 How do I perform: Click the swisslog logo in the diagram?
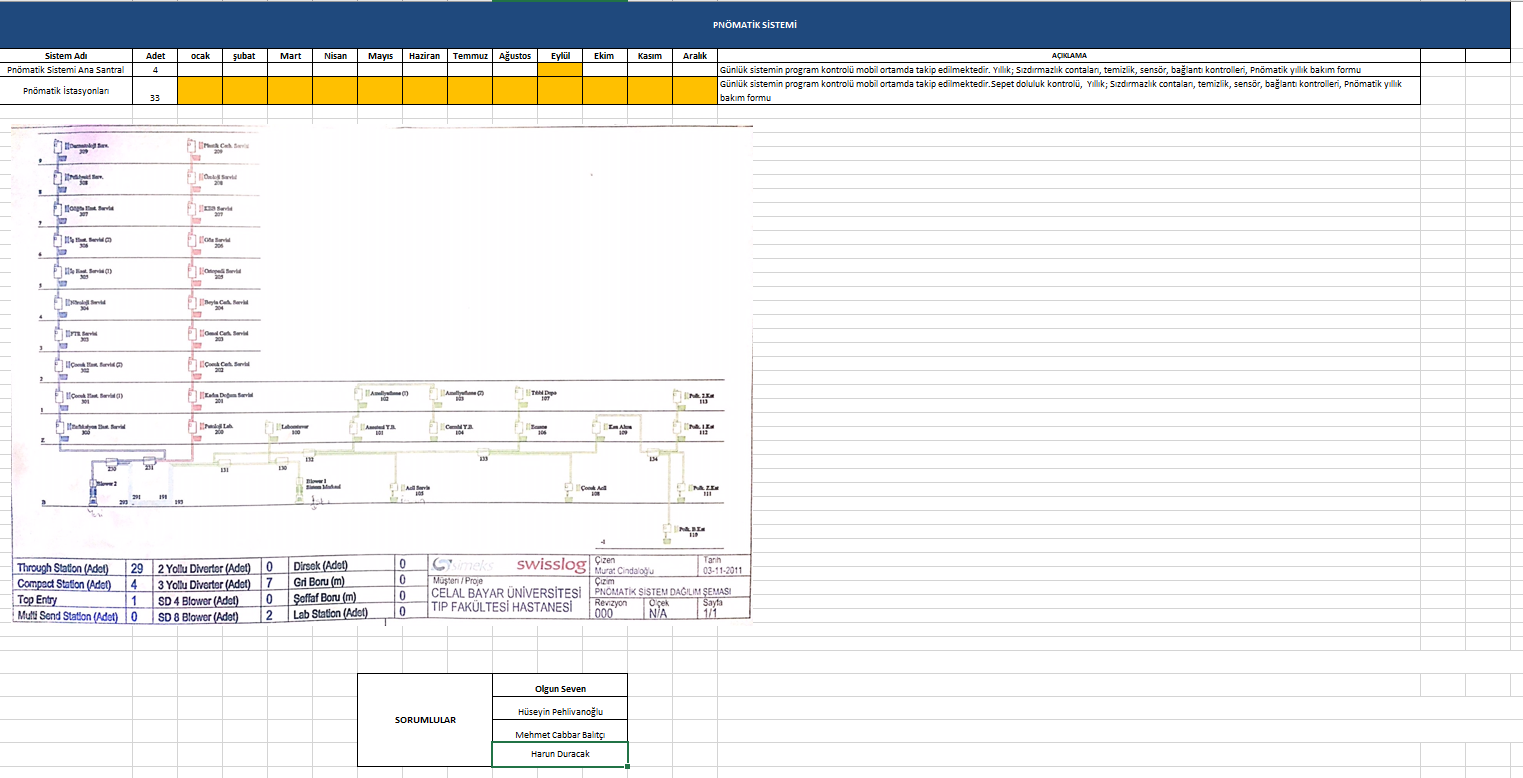coord(551,564)
